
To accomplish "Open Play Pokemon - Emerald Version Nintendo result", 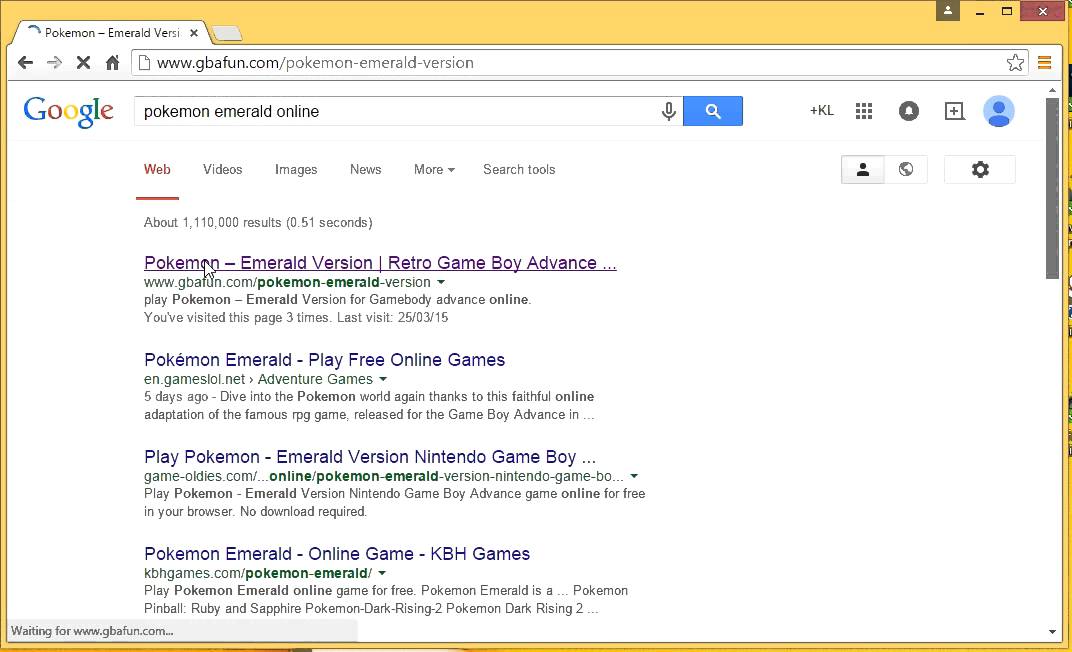I will 370,457.
